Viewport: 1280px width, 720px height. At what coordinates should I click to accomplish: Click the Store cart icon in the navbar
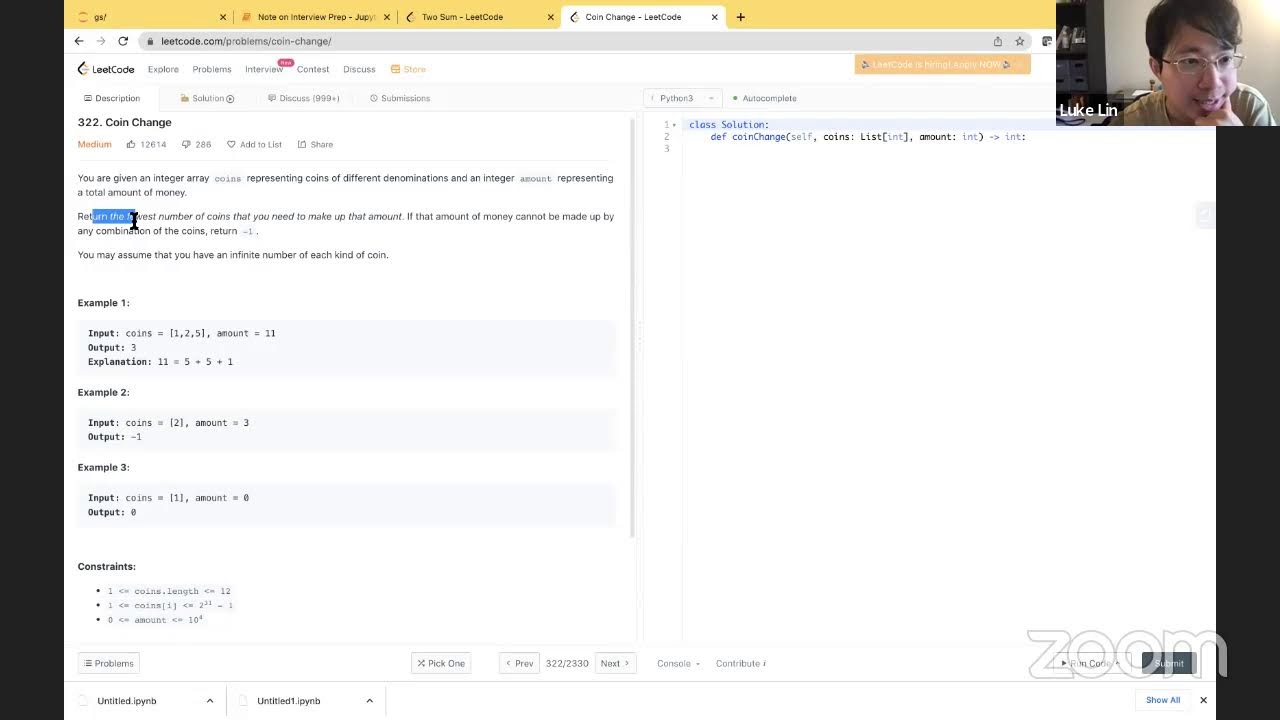click(x=395, y=69)
